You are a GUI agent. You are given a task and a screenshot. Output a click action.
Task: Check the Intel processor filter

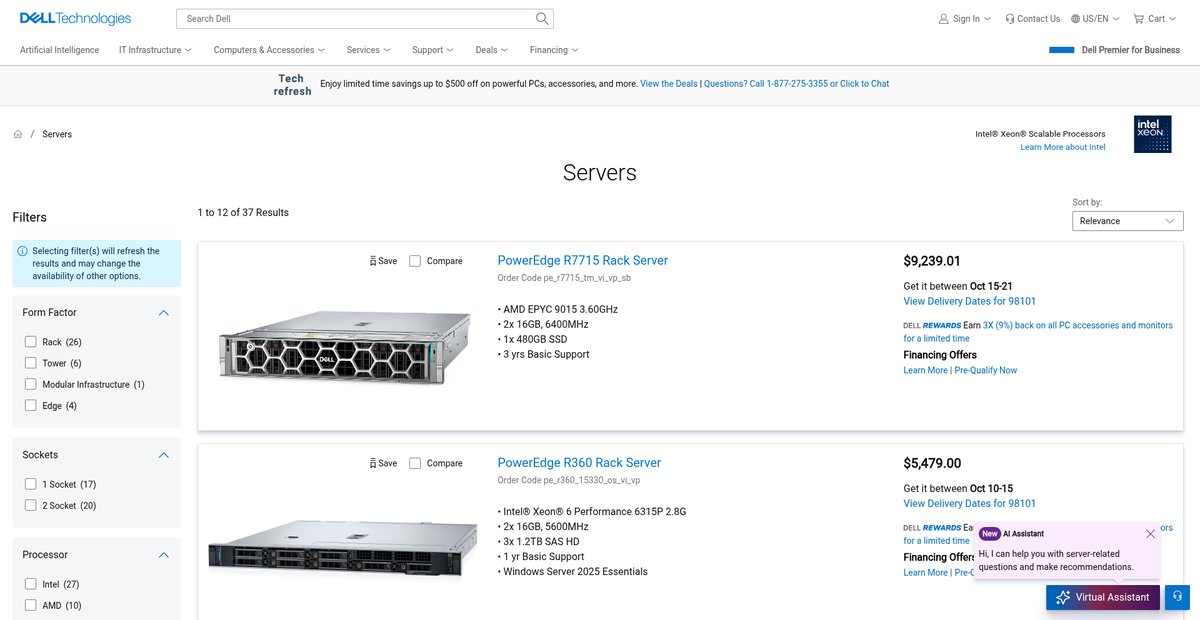[x=31, y=584]
